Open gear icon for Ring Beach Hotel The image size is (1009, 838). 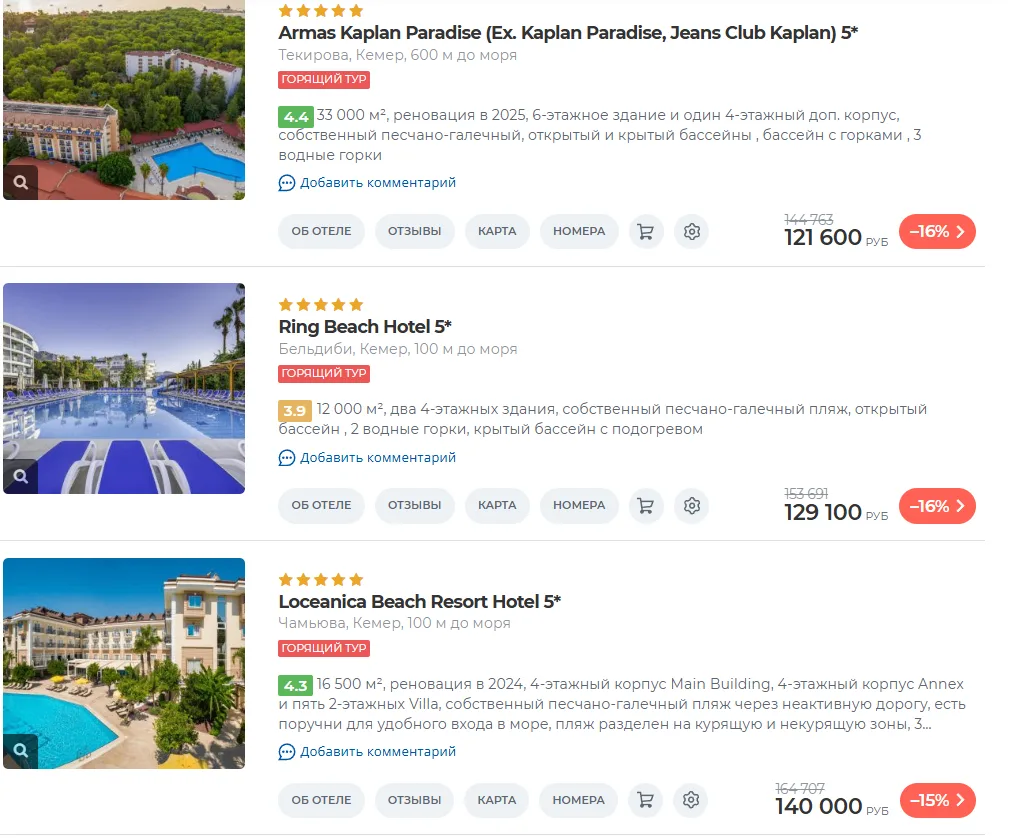[x=692, y=506]
